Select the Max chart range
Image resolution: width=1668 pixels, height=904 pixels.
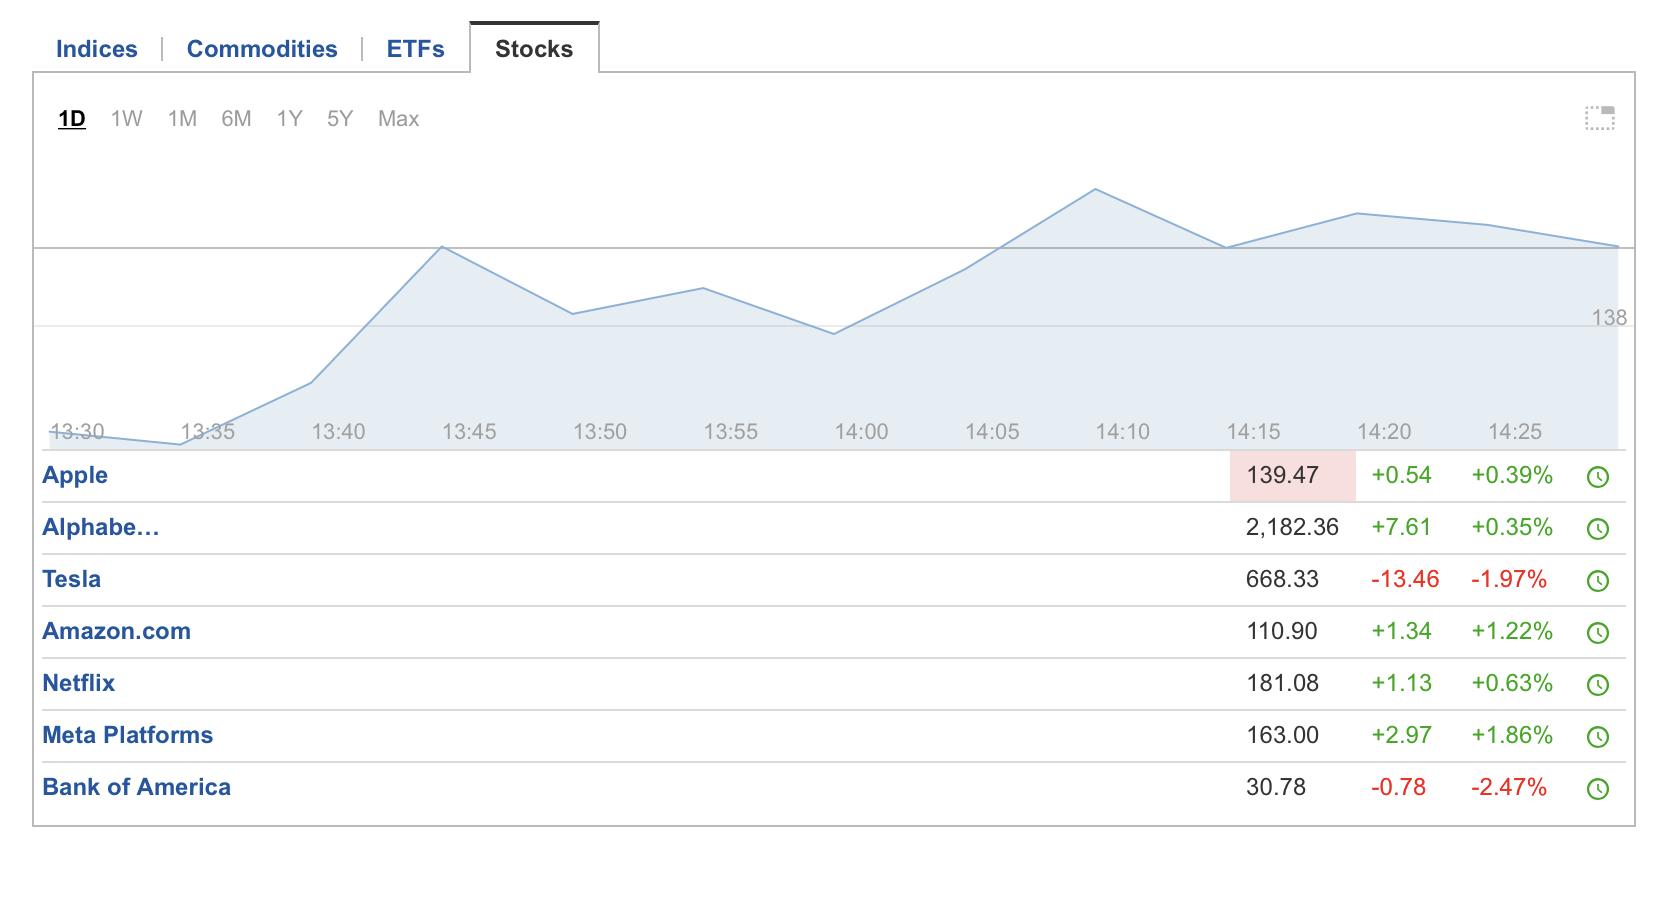coord(398,119)
